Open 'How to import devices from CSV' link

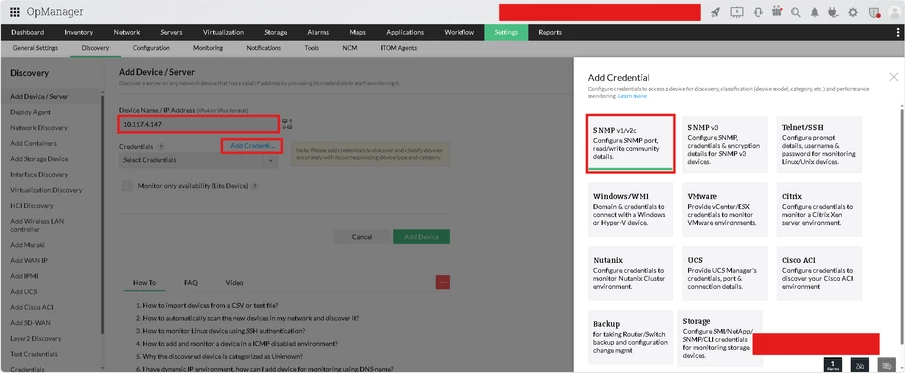211,305
